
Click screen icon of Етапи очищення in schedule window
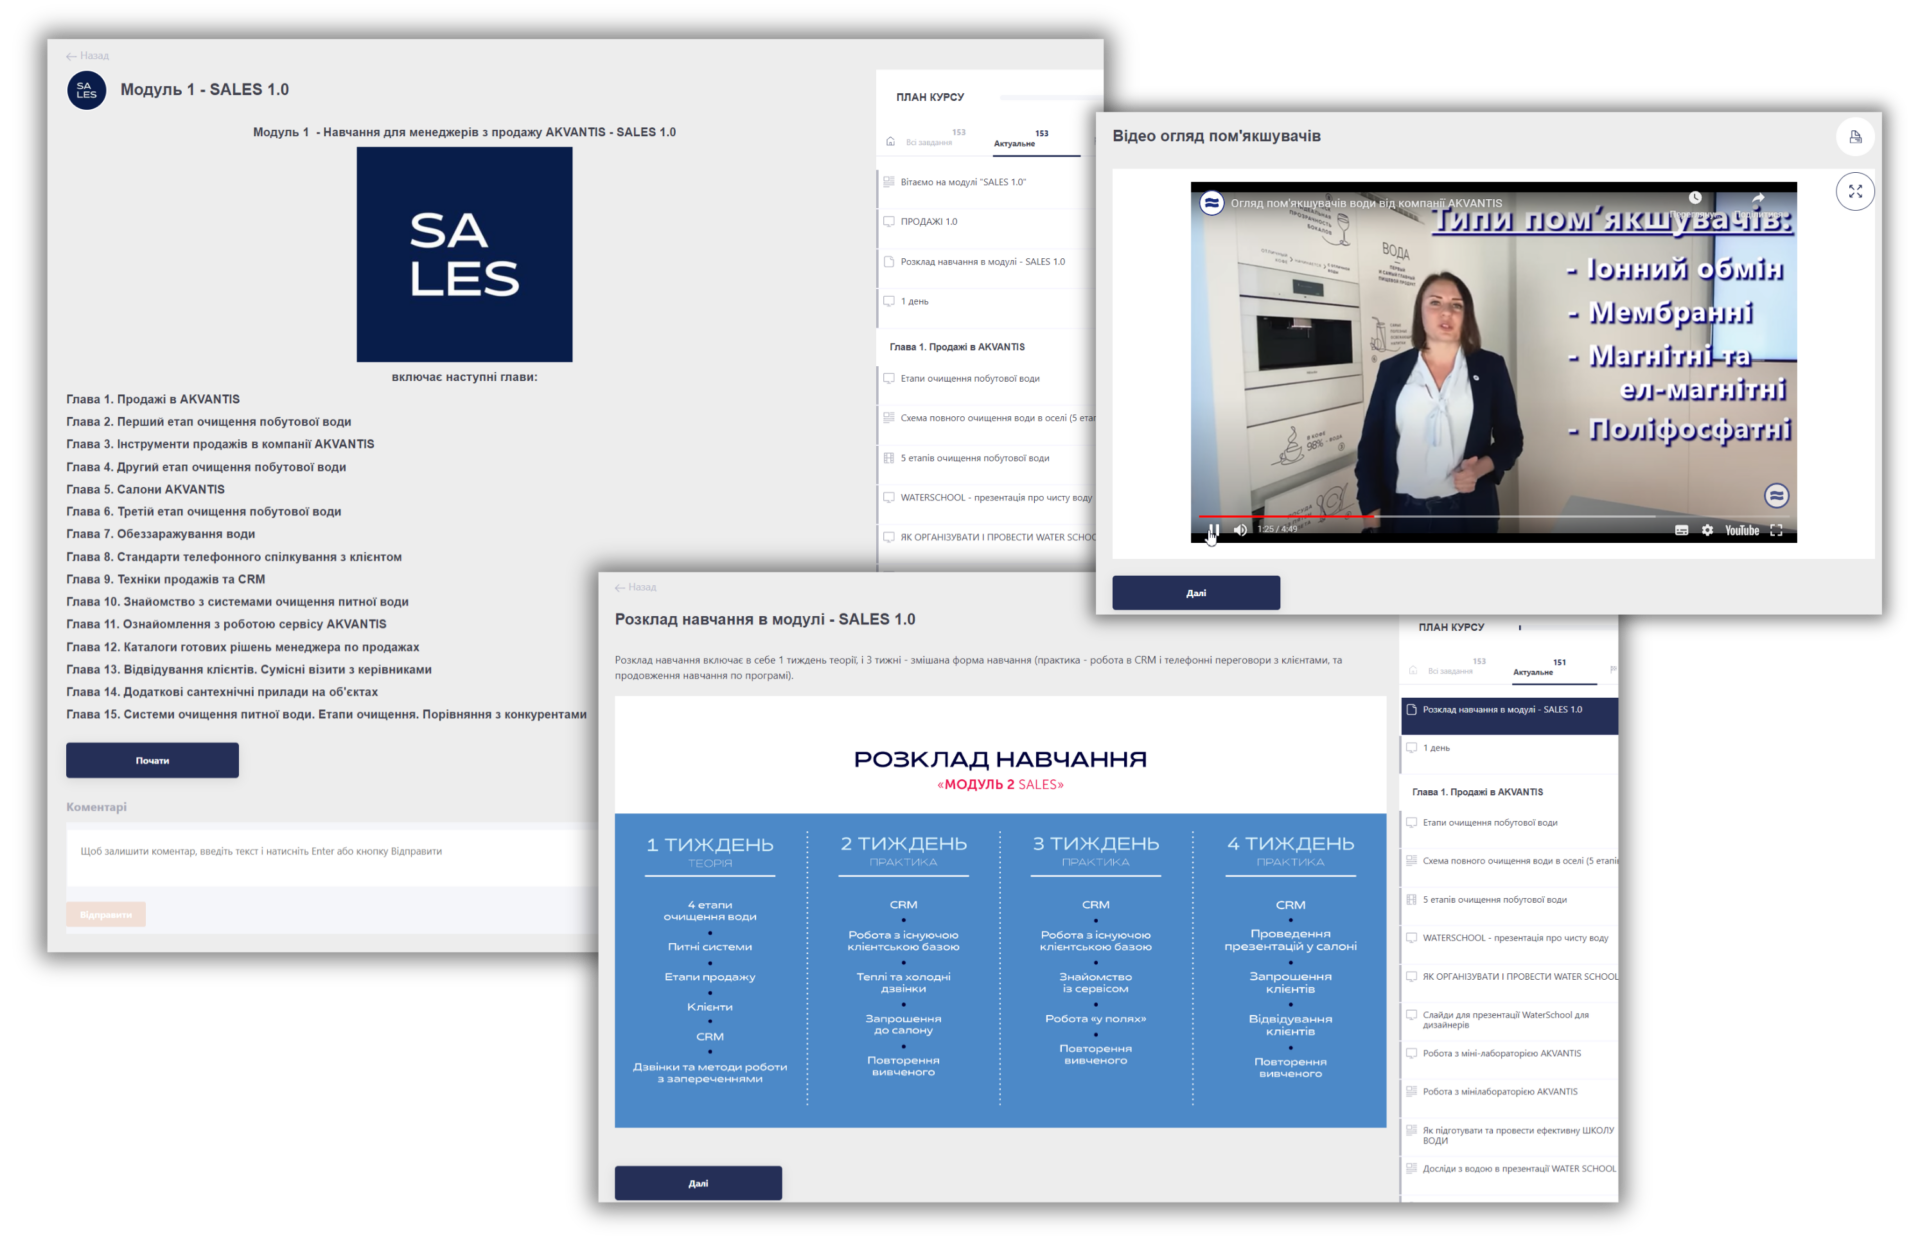tap(1412, 823)
